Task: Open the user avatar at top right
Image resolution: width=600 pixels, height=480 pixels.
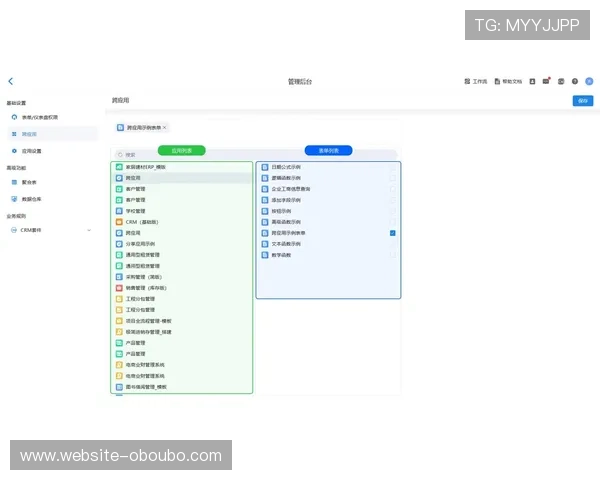Action: [x=590, y=81]
